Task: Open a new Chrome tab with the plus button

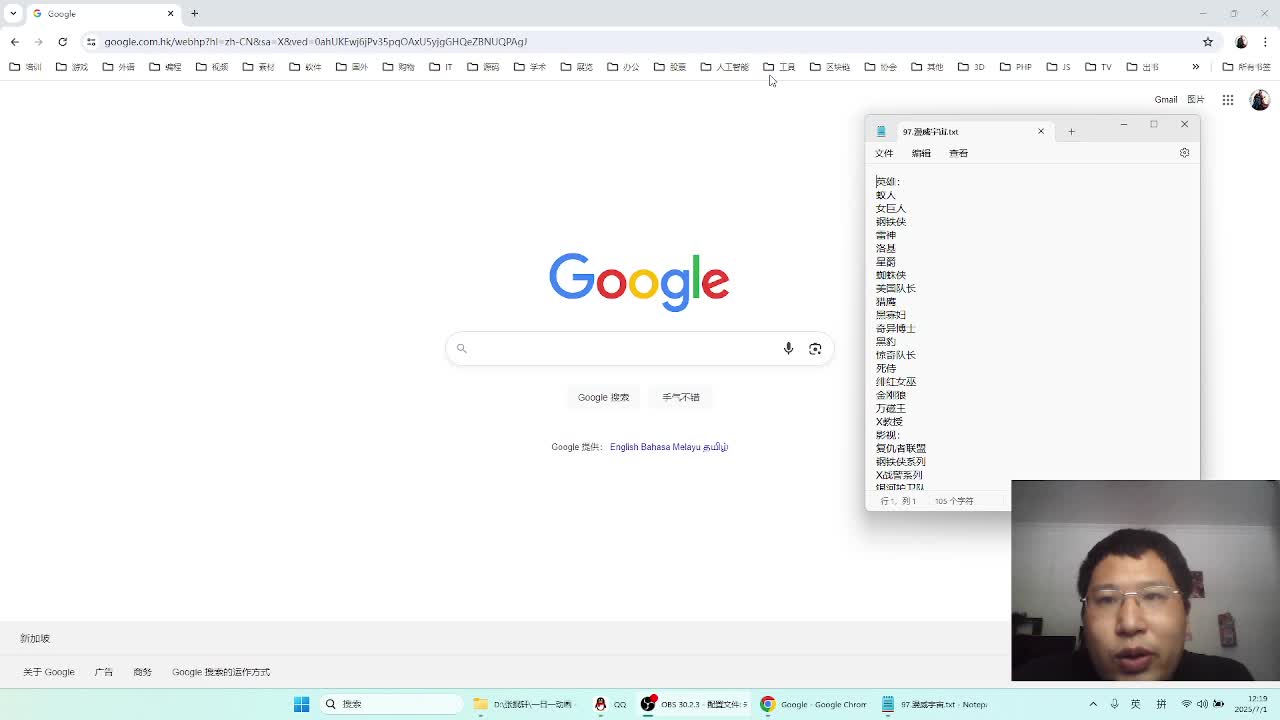Action: (194, 13)
